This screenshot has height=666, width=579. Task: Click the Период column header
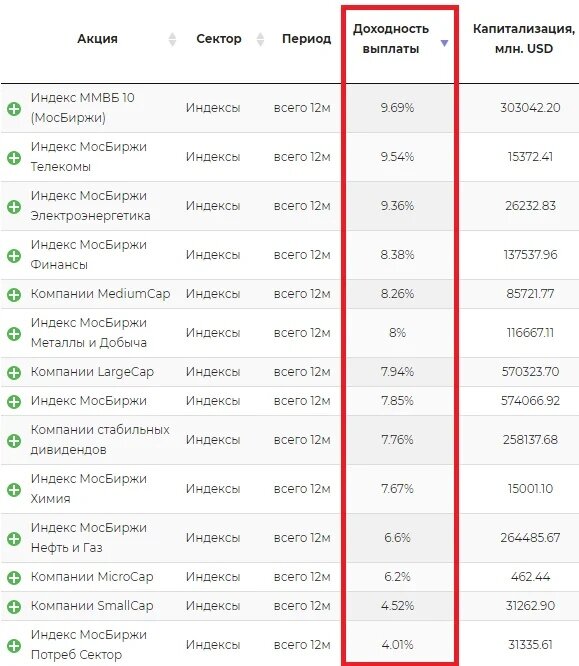point(306,39)
